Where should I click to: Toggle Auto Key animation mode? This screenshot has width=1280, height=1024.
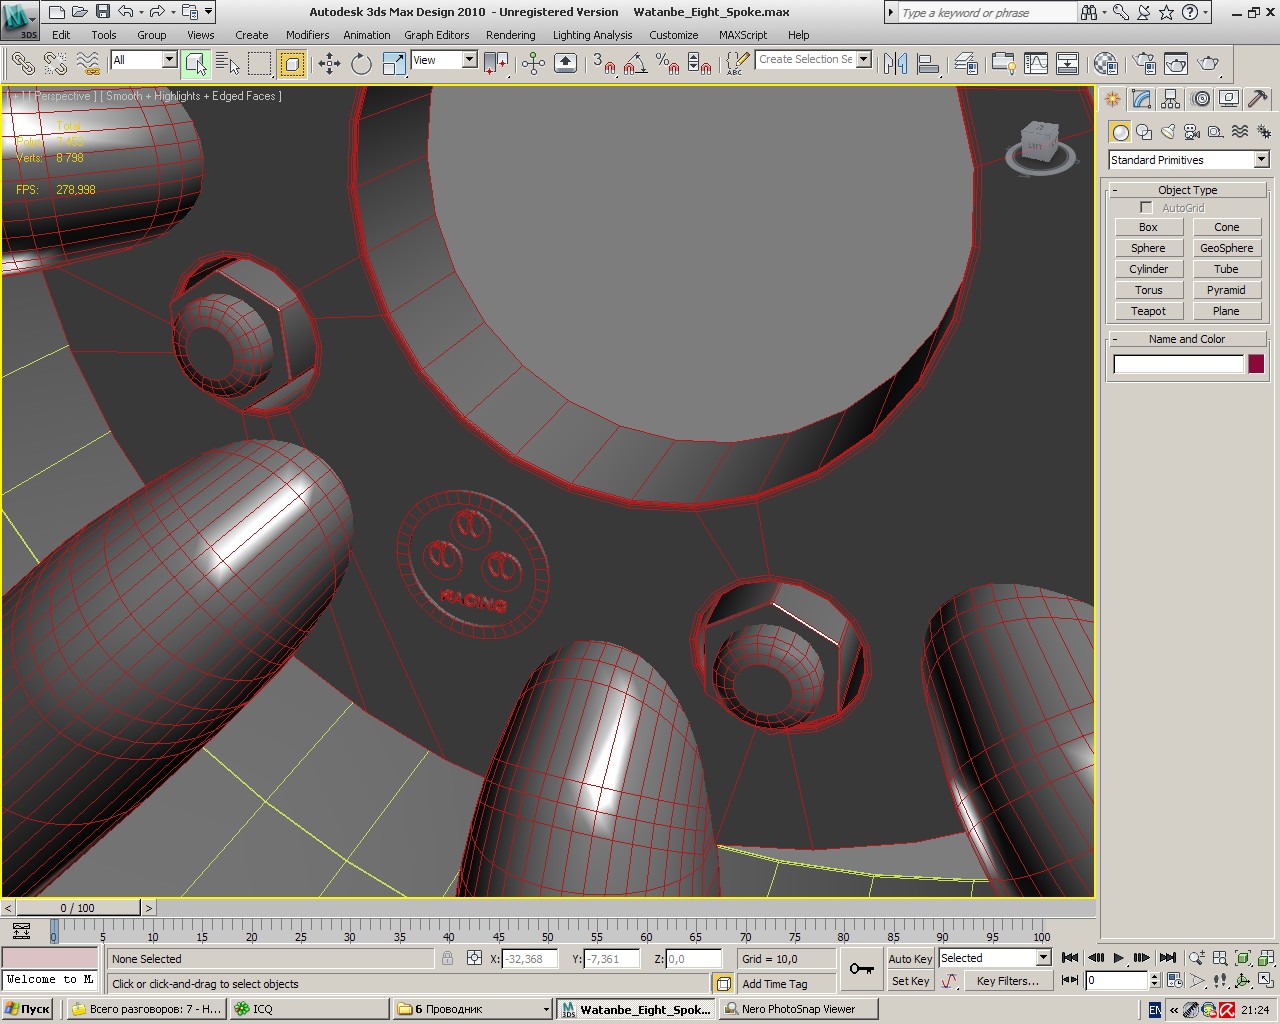910,958
